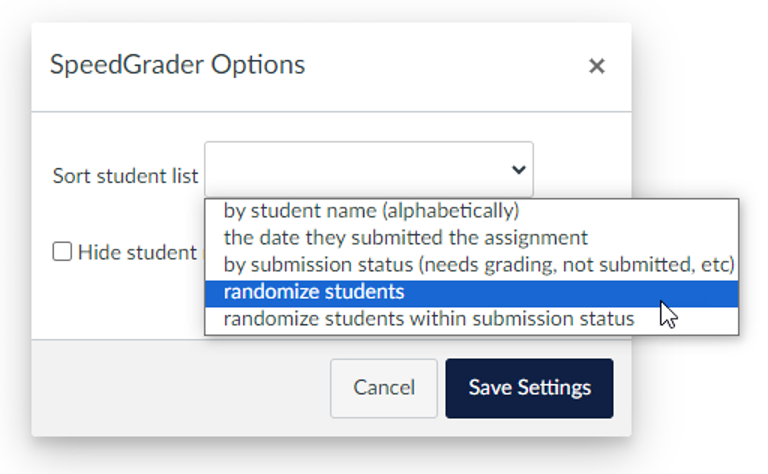Pick the highlighted "randomize students" option
Viewport: 768px width, 474px height.
tap(314, 292)
